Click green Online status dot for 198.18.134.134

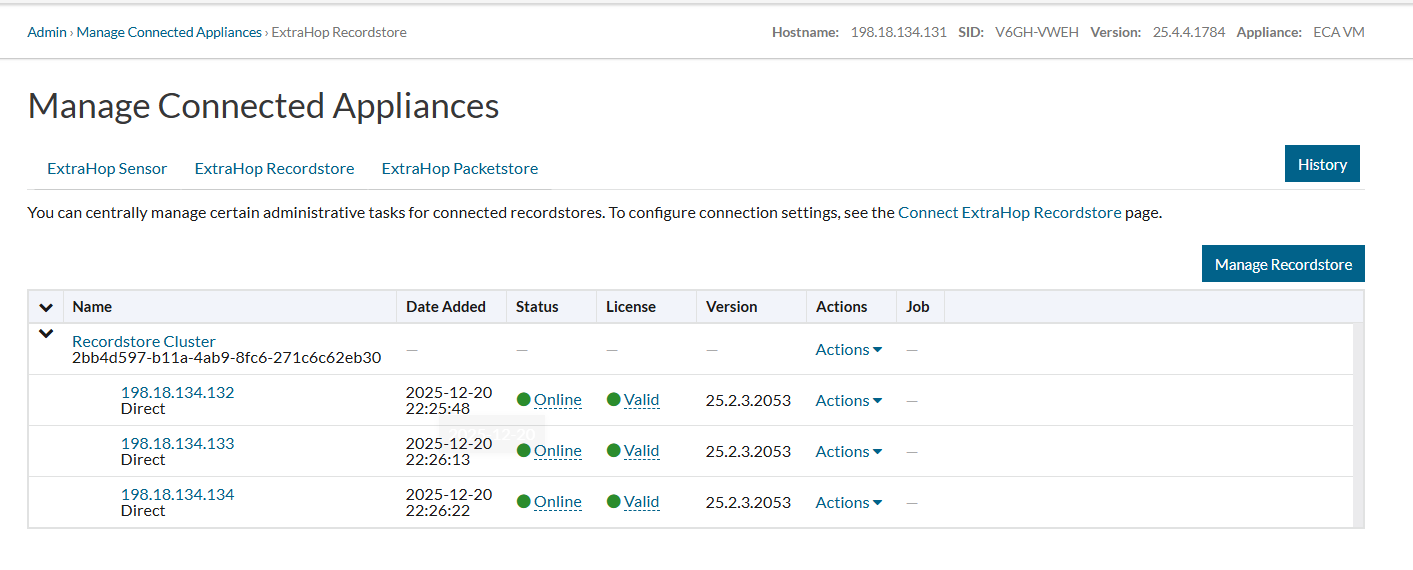pyautogui.click(x=523, y=502)
